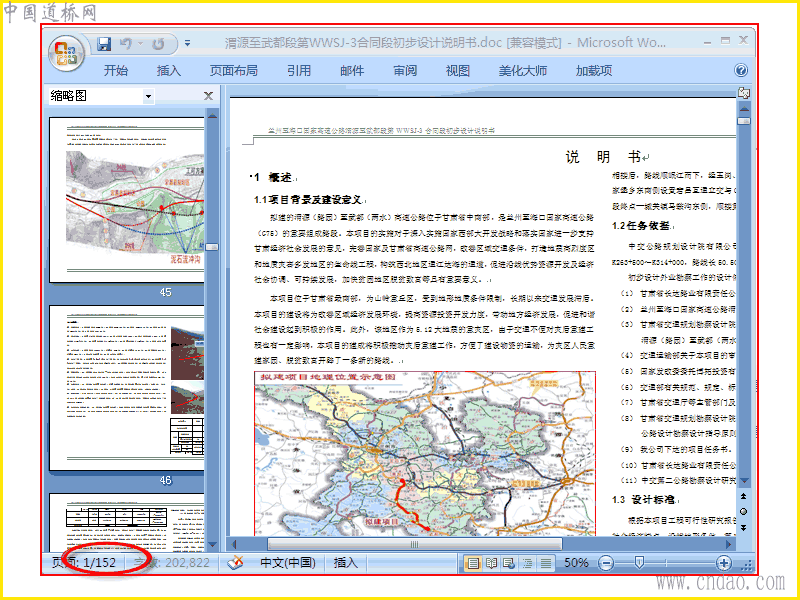
Task: Open the 页面布局 ribbon tab
Action: 234,70
